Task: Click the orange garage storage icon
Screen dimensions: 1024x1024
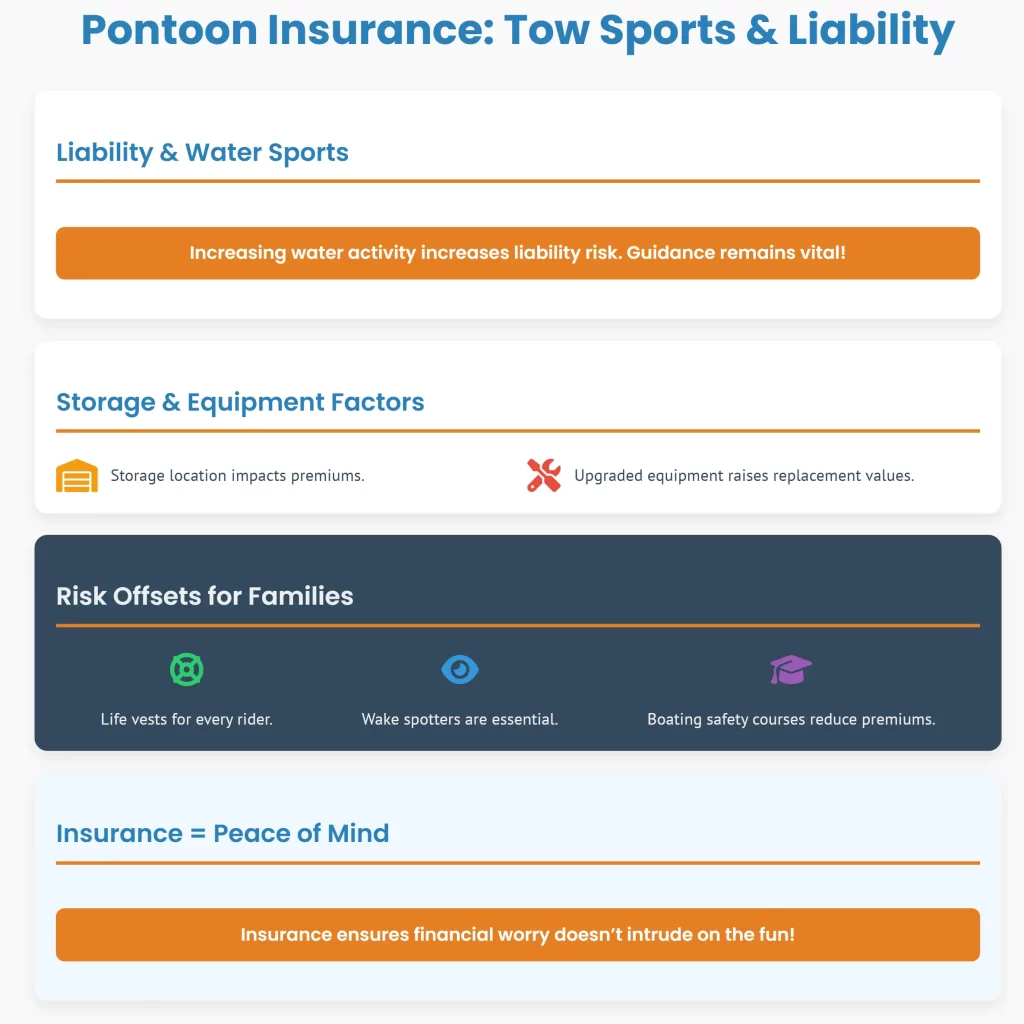Action: (77, 476)
